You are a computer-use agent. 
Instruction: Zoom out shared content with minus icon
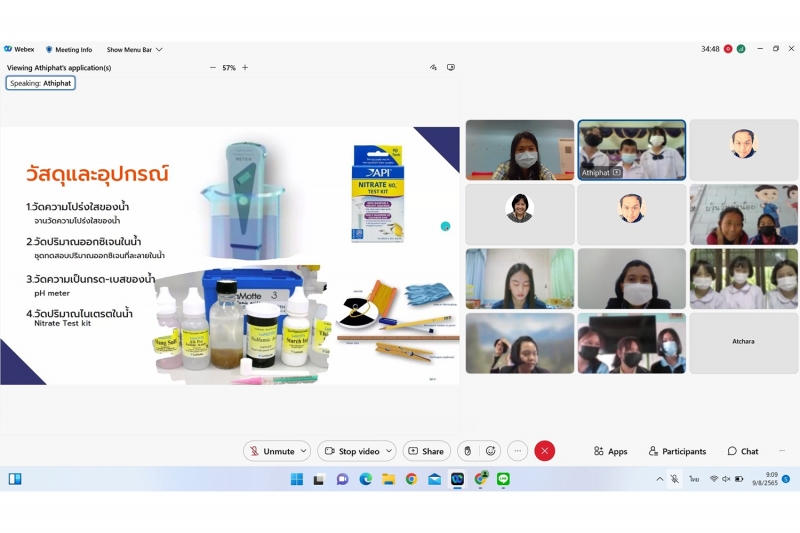point(212,68)
